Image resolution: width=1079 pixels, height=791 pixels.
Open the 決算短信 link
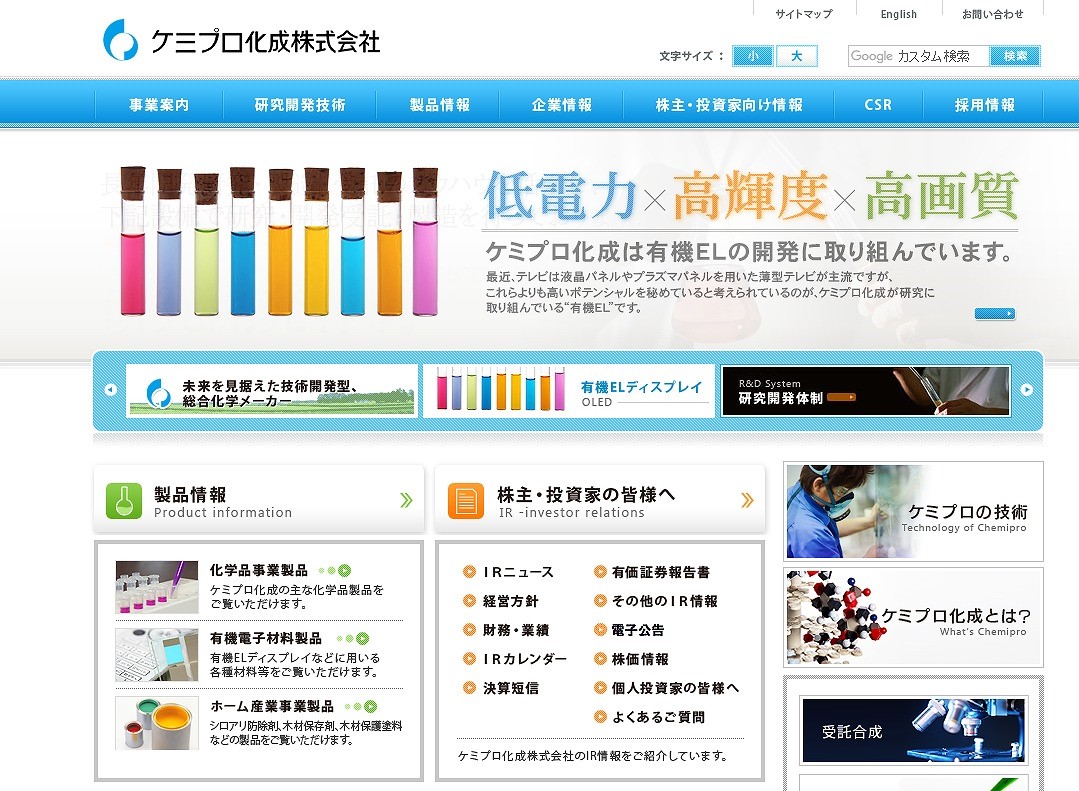[x=511, y=688]
